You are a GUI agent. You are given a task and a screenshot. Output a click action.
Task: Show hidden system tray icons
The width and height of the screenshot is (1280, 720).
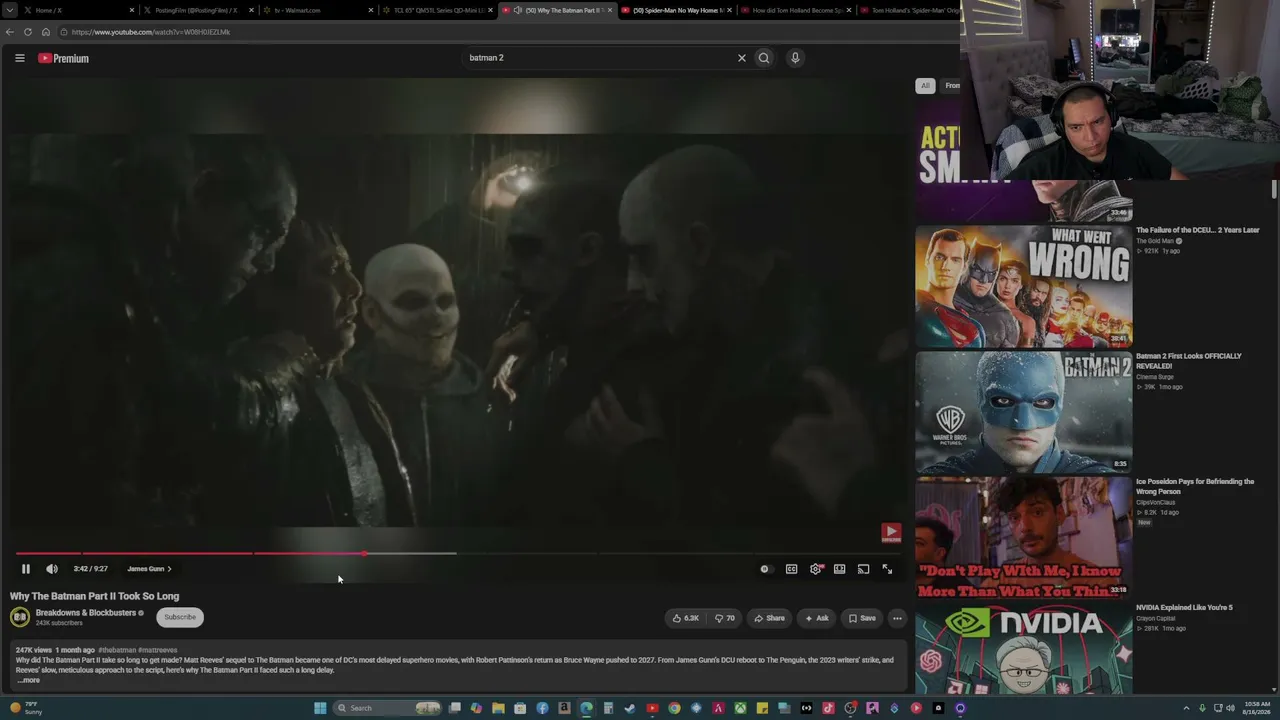pos(1188,708)
